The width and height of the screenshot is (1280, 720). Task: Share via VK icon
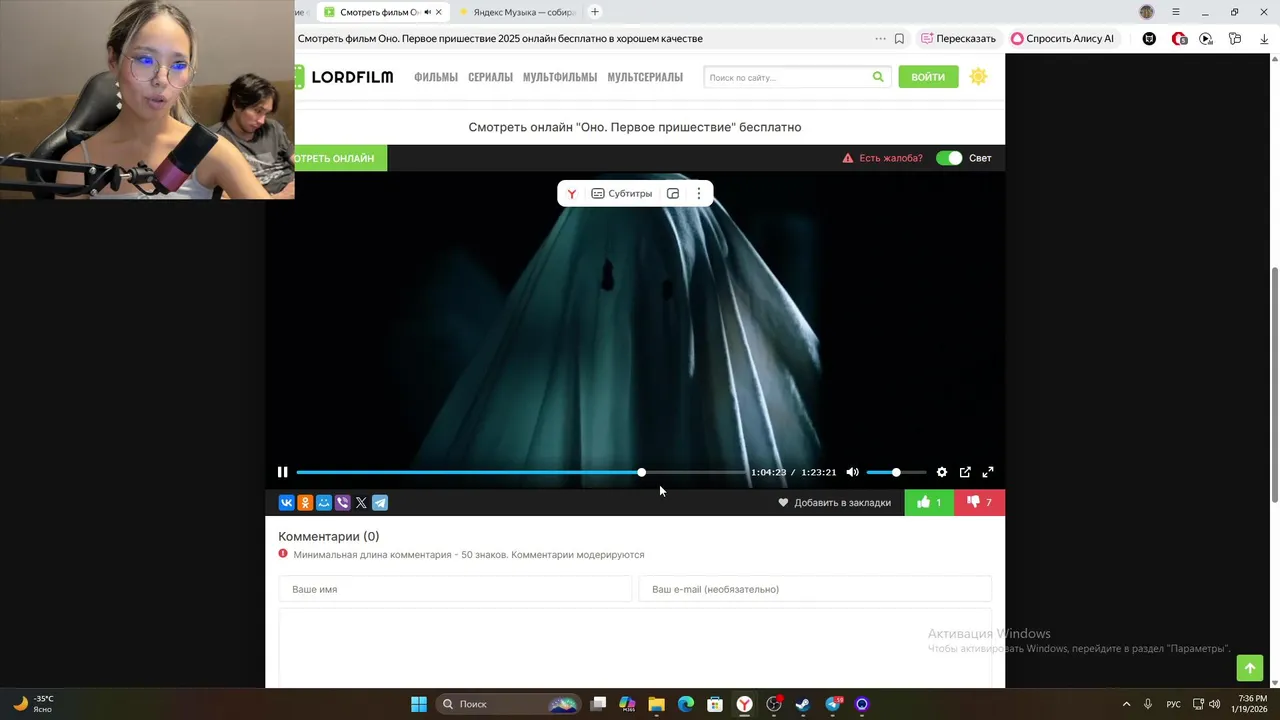point(286,503)
